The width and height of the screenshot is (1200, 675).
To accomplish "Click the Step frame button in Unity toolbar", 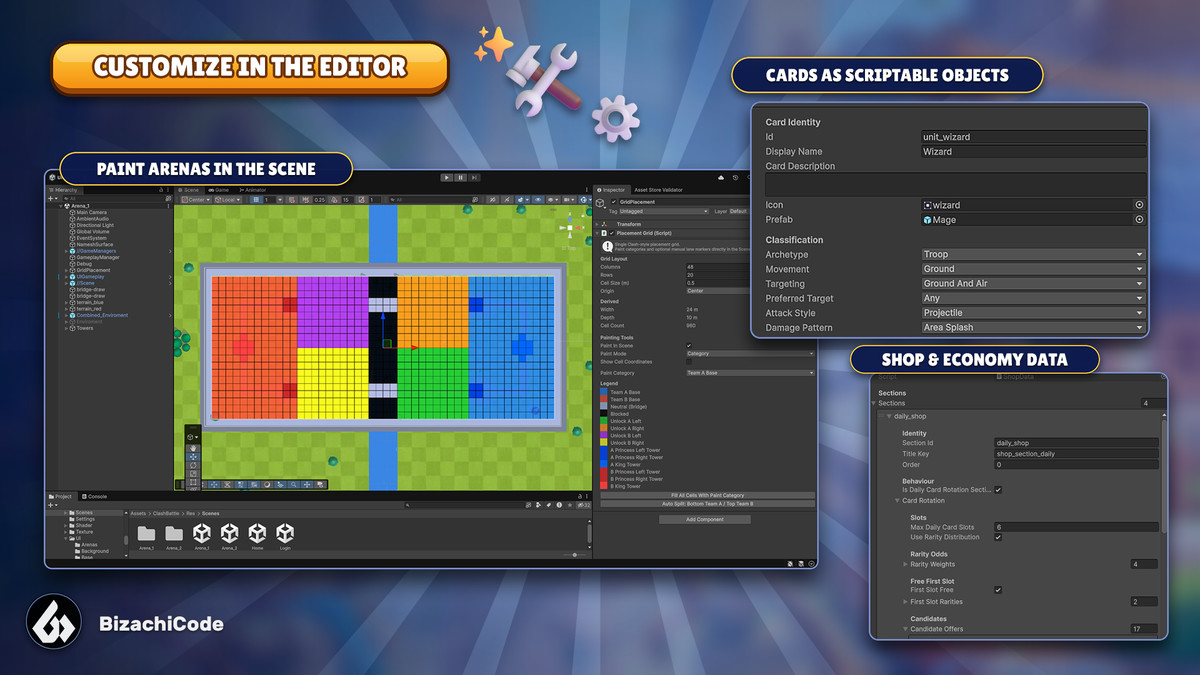I will [474, 177].
